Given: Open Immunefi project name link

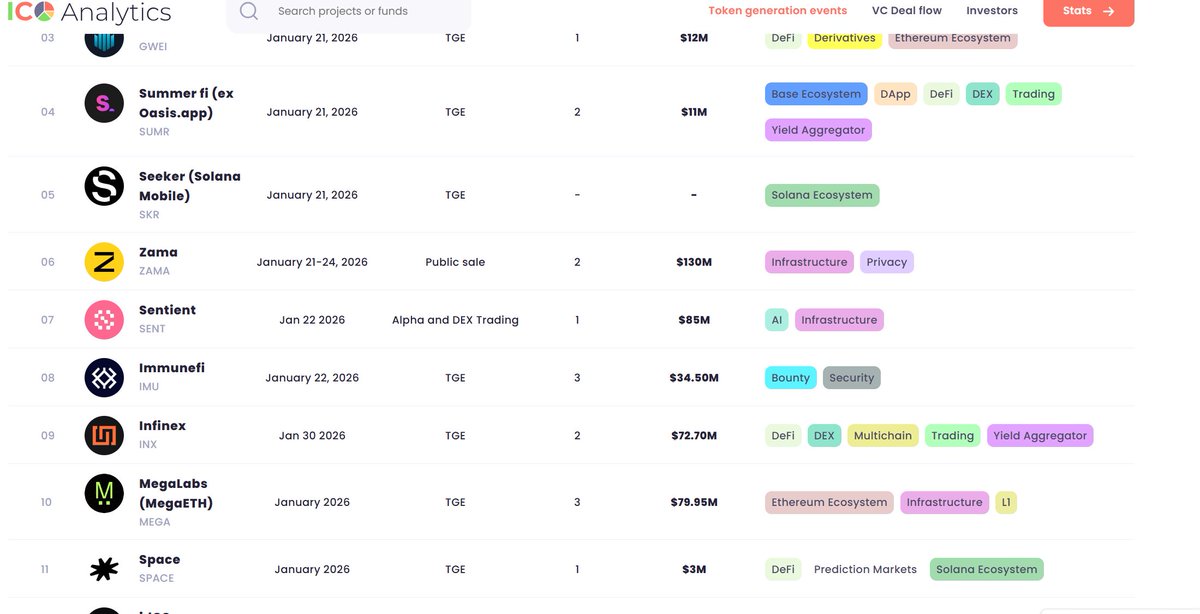Looking at the screenshot, I should coord(172,368).
